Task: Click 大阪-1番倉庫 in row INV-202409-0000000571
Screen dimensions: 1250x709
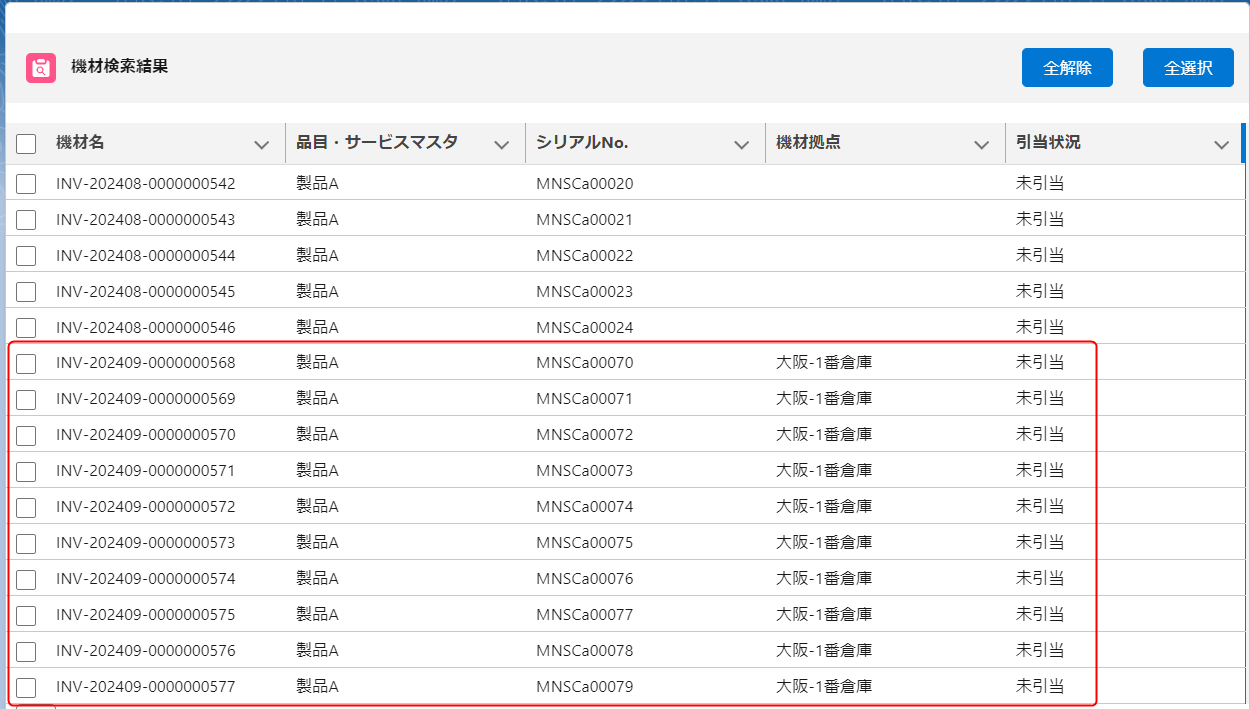Action: tap(824, 471)
